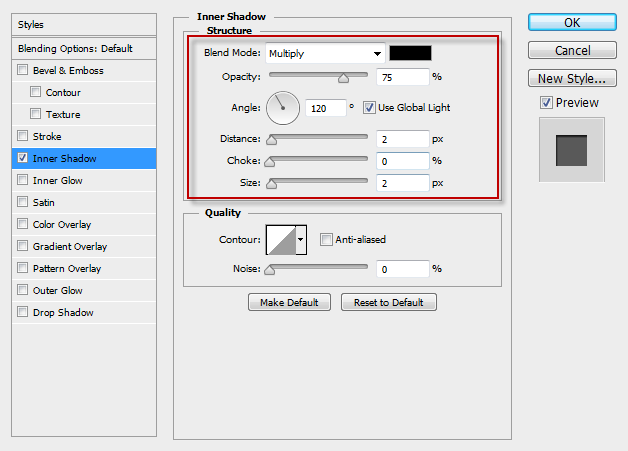This screenshot has height=451, width=628.
Task: Select the Inner Glow row label
Action: point(58,181)
